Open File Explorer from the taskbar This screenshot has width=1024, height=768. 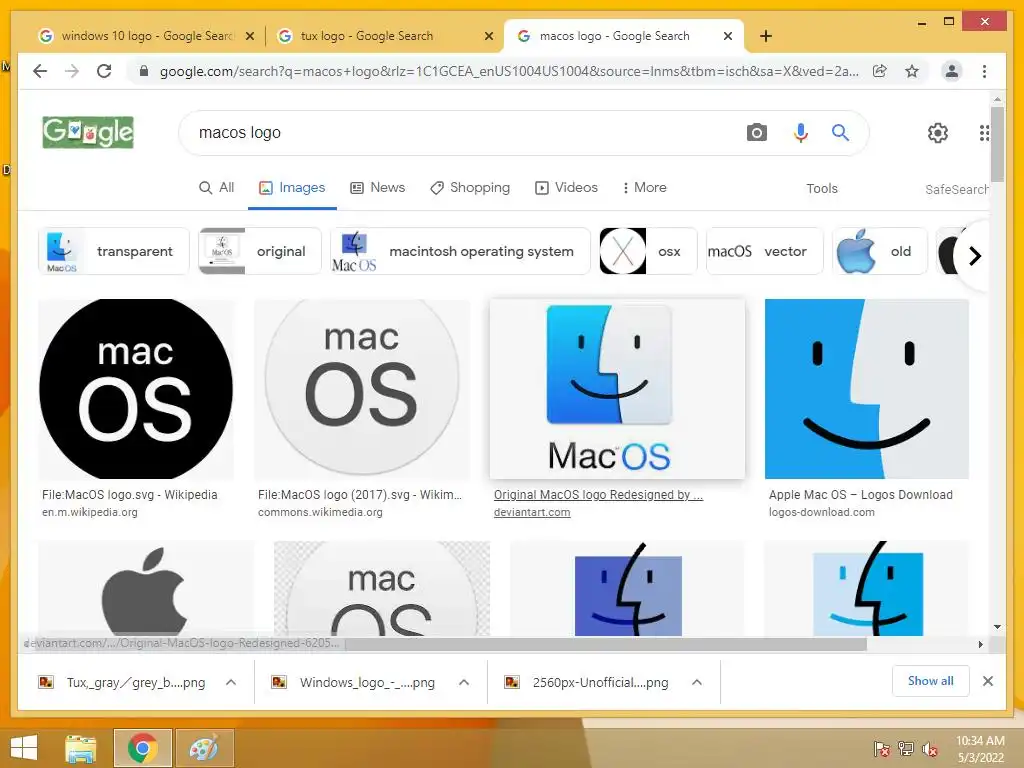pos(80,748)
